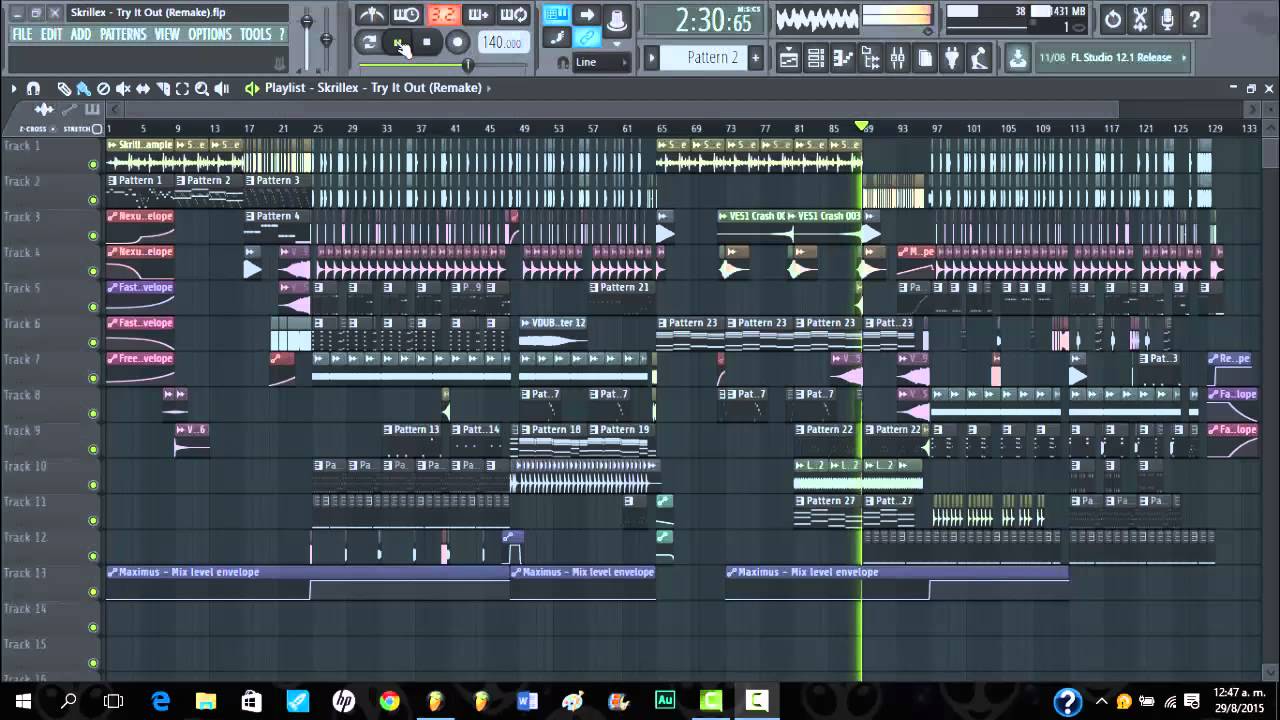Open the PATTERNS menu

pos(123,35)
